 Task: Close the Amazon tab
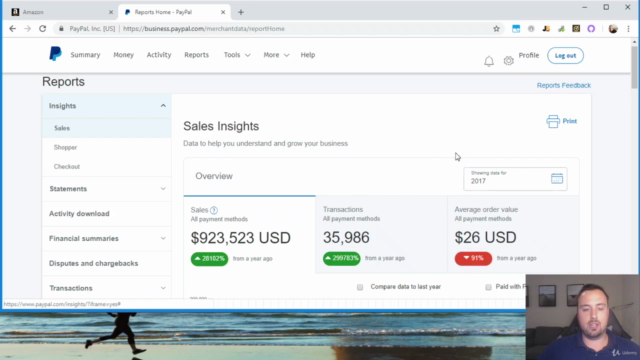coord(111,12)
